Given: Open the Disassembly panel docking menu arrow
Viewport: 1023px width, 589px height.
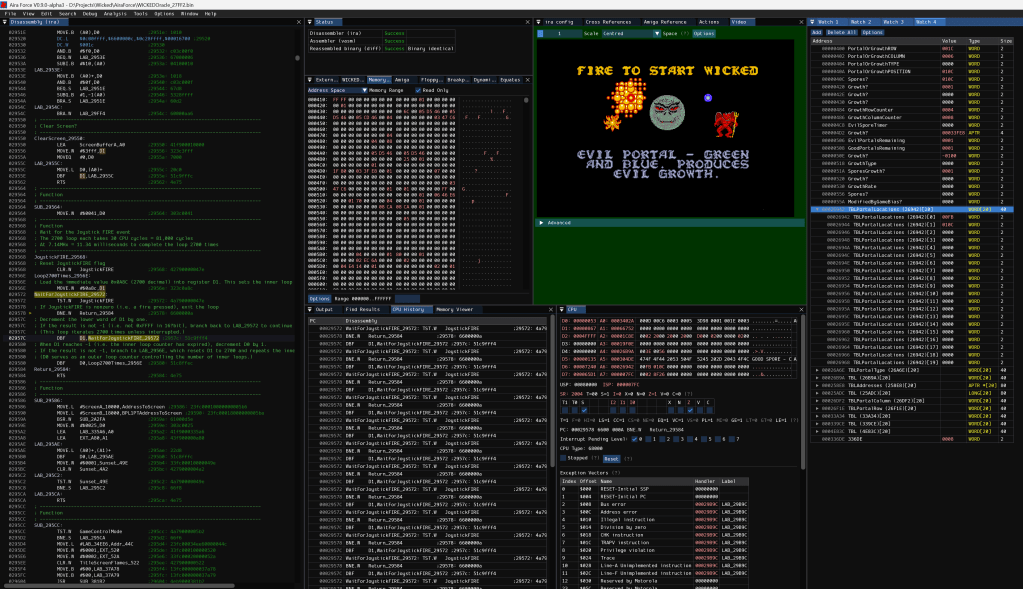Looking at the screenshot, I should click(5, 21).
